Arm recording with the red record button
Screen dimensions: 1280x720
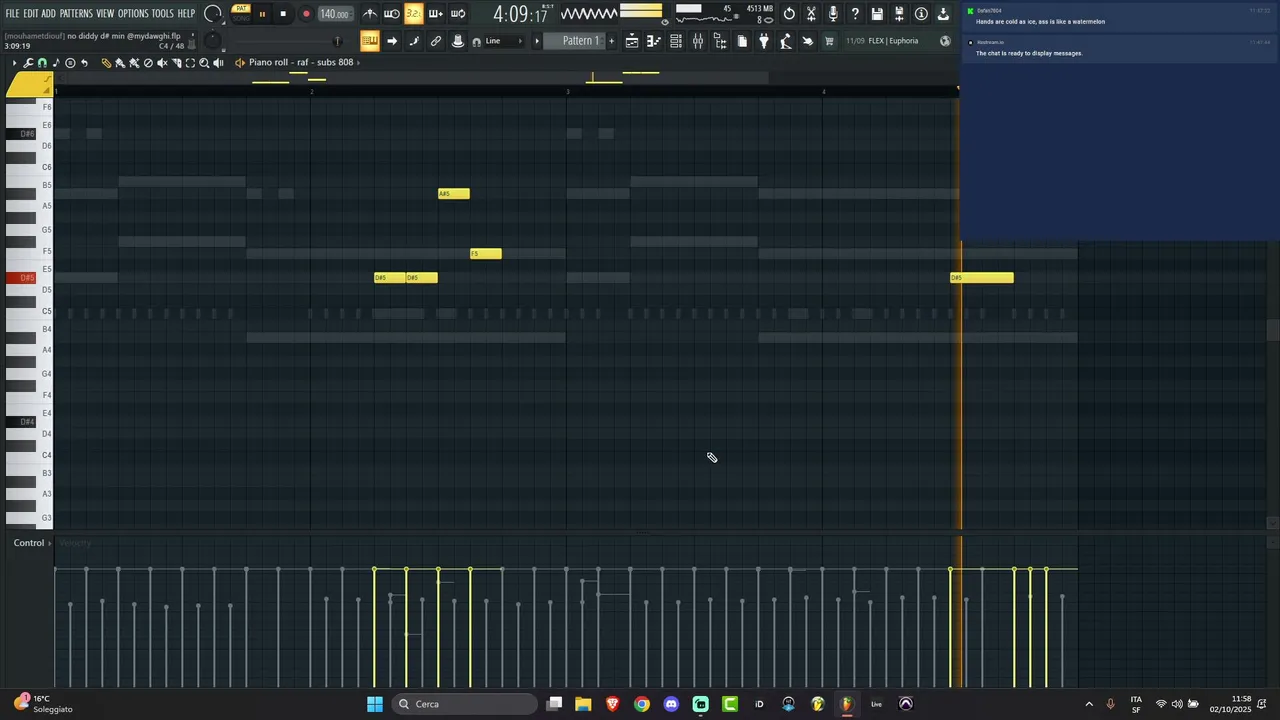[306, 14]
